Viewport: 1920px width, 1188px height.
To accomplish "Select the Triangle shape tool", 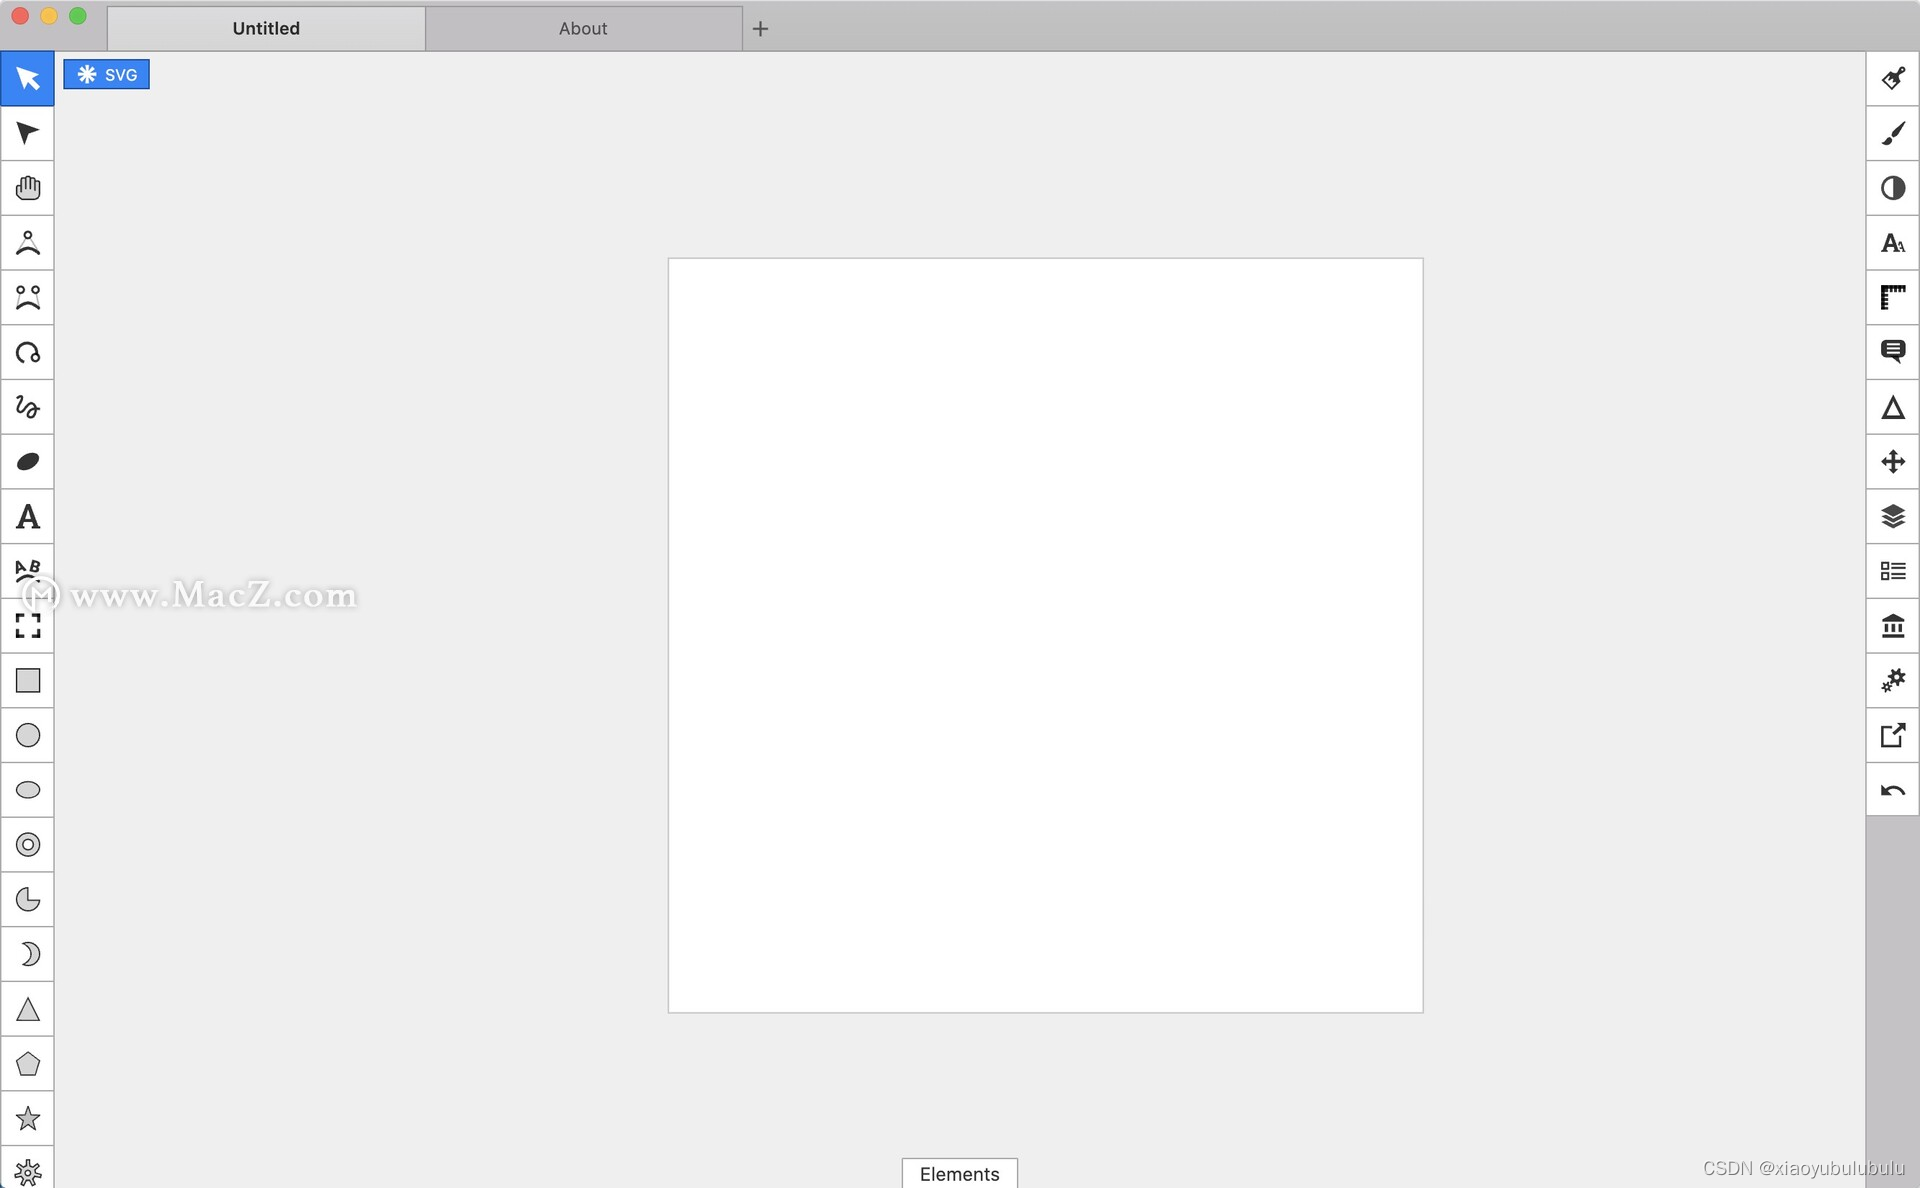I will 27,1010.
